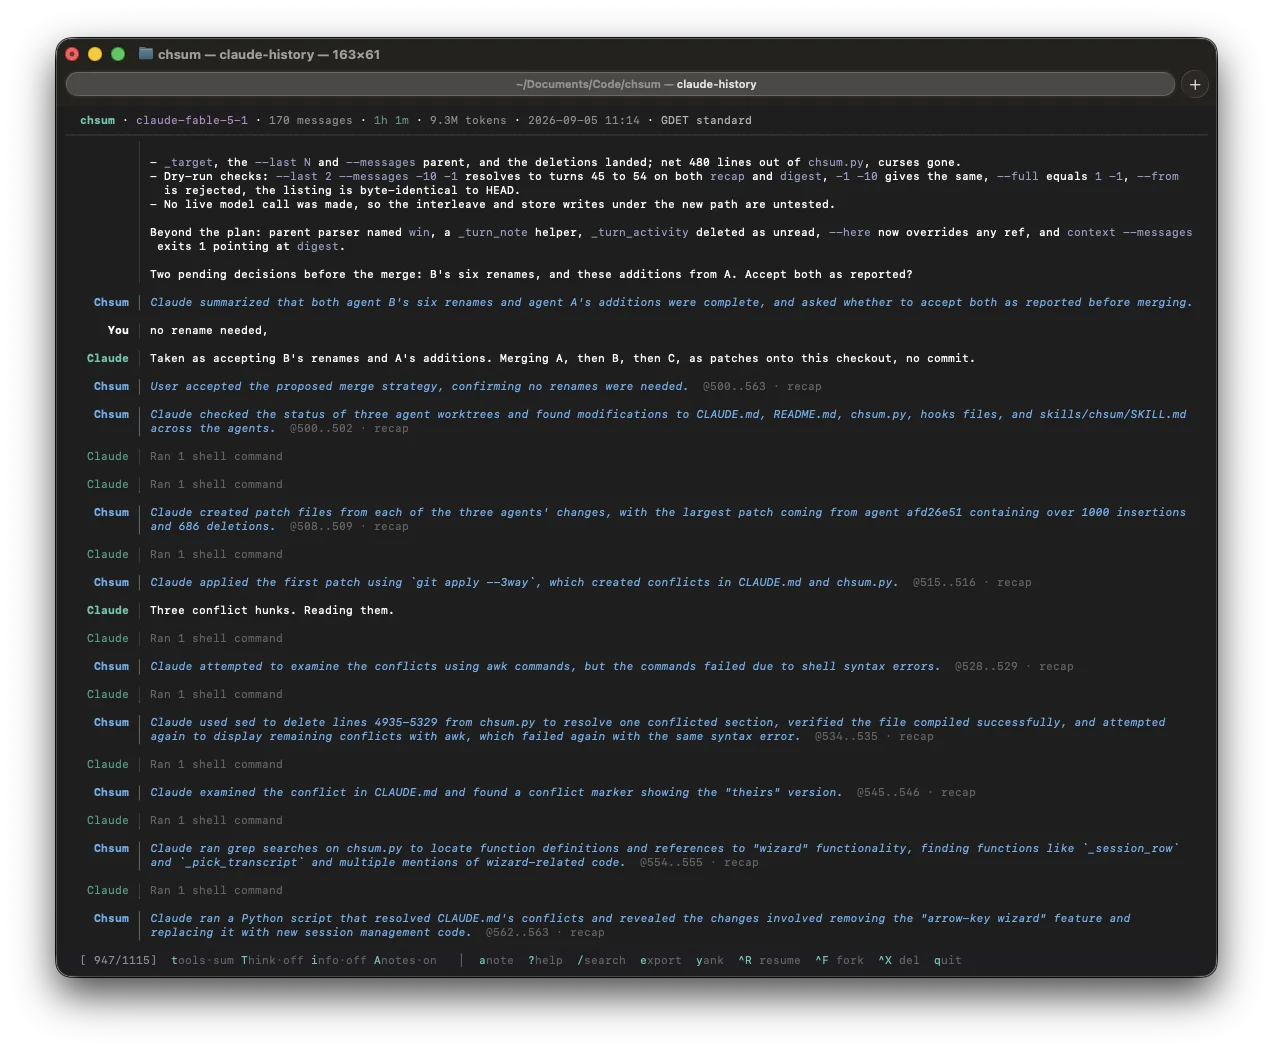Select summary 'Claude attempted to examine the conflicts'

click(545, 666)
